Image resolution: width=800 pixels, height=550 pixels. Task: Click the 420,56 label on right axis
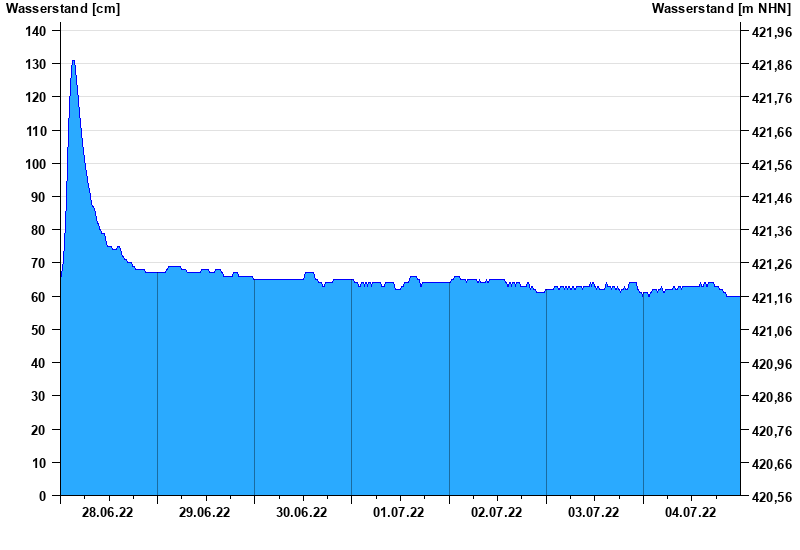[771, 497]
